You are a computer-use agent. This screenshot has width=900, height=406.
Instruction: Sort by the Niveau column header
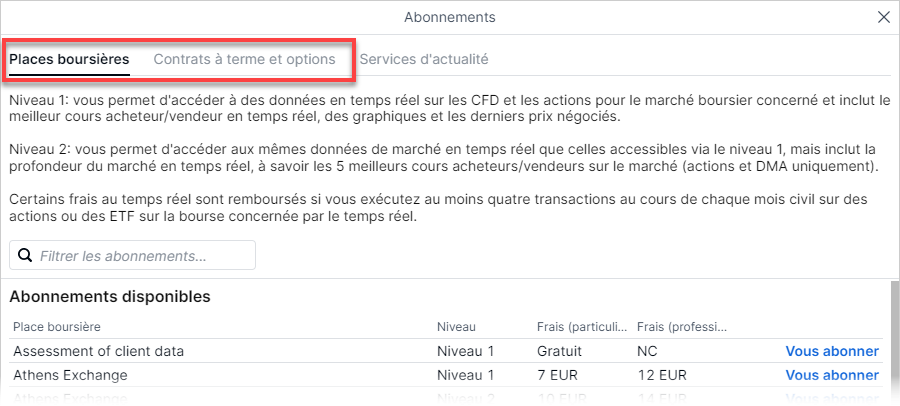tap(456, 327)
